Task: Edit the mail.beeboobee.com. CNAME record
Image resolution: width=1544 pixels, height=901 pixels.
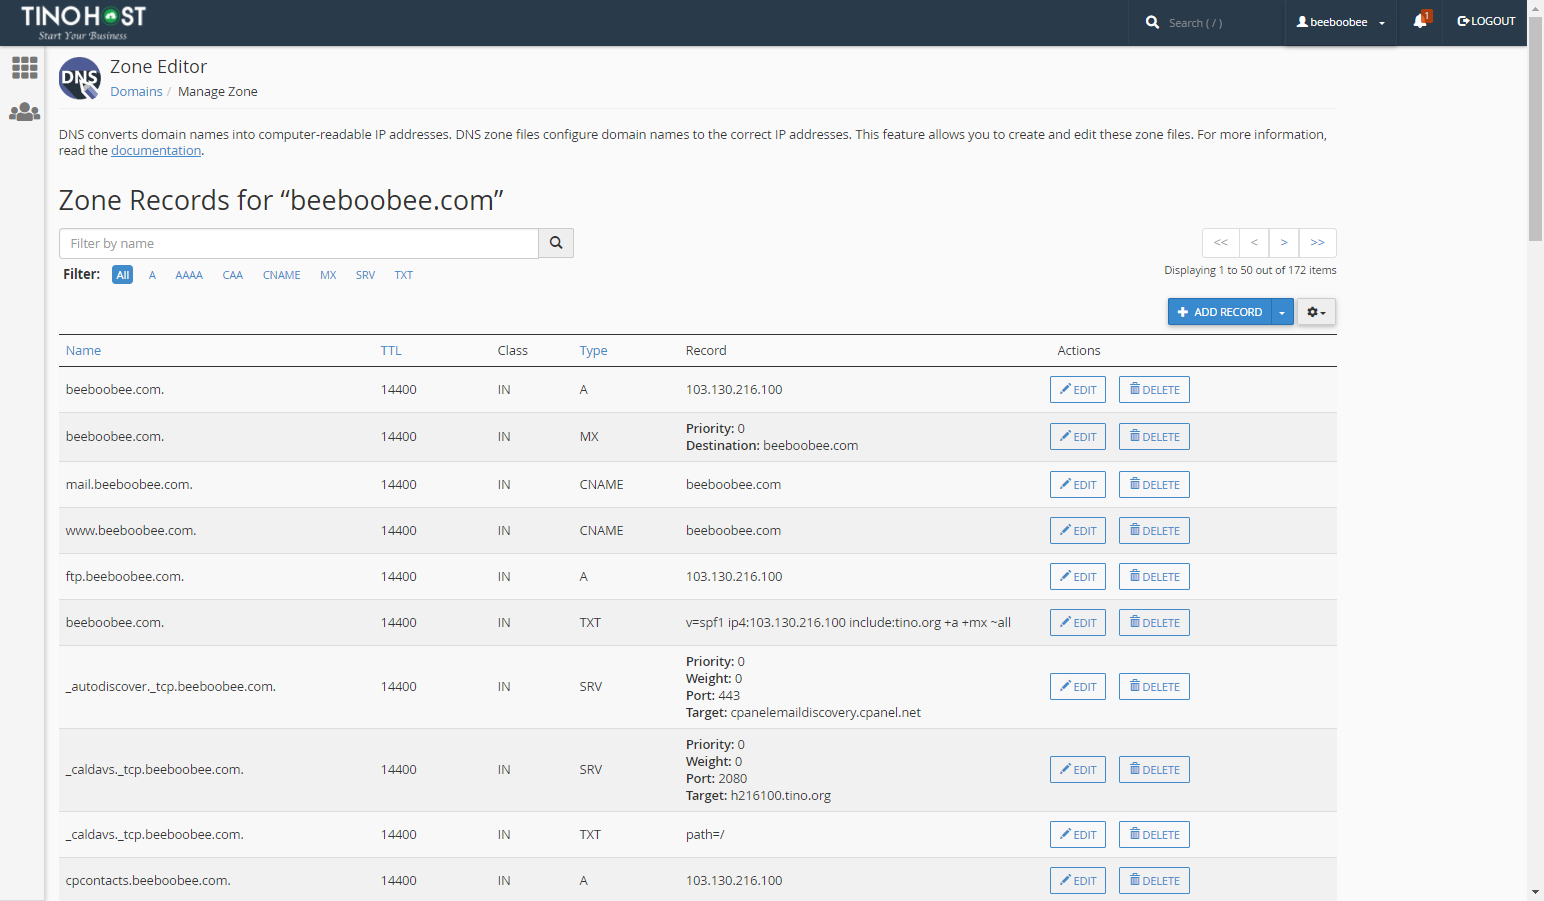Action: click(1078, 485)
